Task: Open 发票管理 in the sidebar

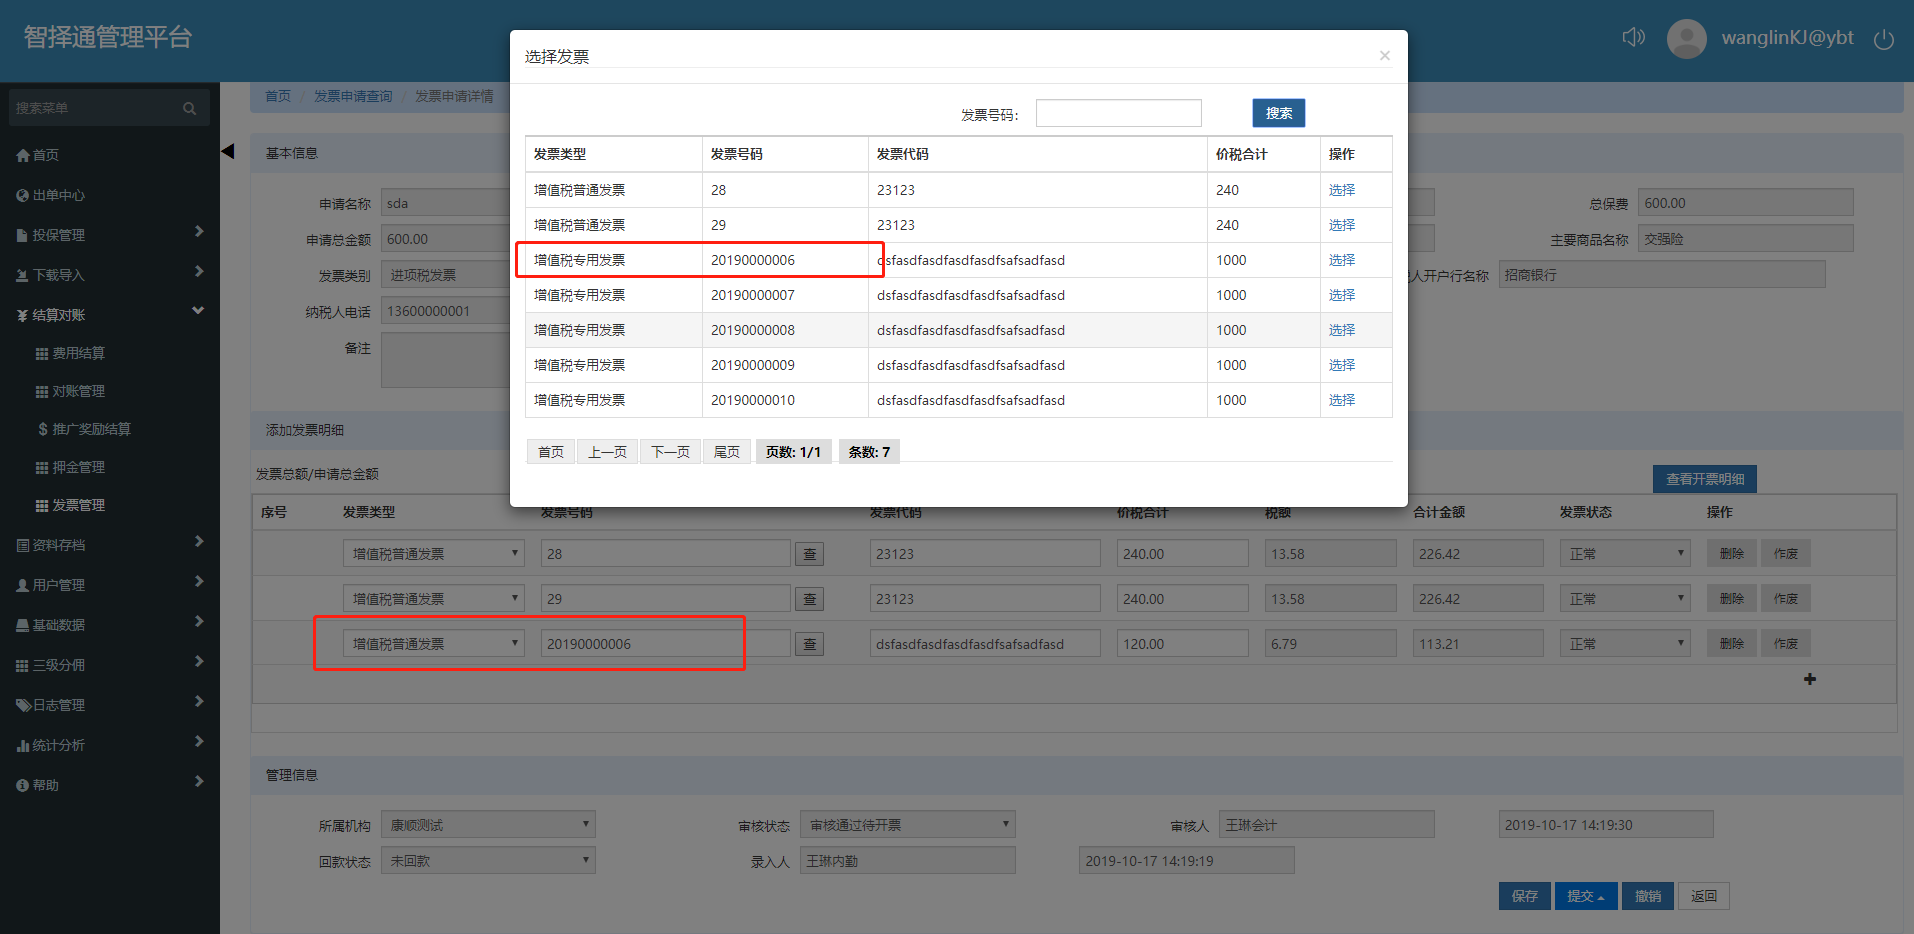Action: coord(78,505)
